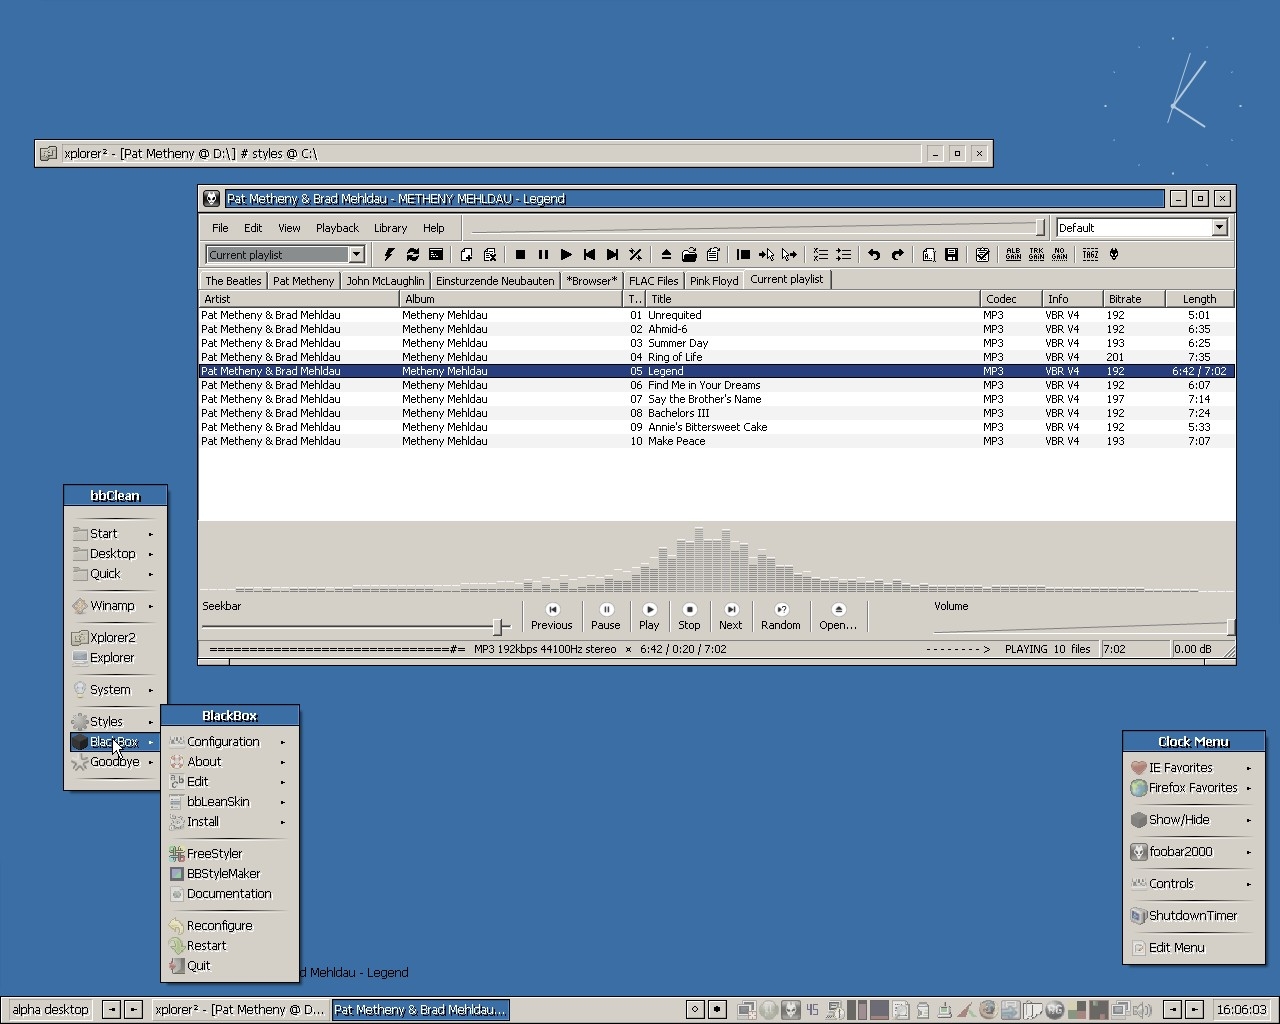Click the labeled Random button below the spectrum
The width and height of the screenshot is (1280, 1024).
pyautogui.click(x=781, y=617)
